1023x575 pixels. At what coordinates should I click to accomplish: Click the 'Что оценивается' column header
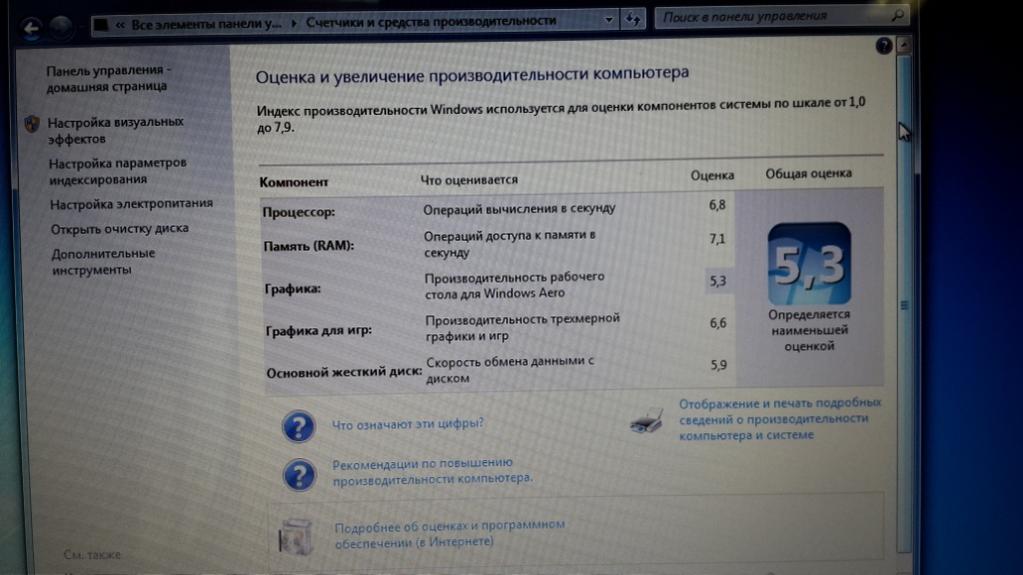tap(469, 179)
